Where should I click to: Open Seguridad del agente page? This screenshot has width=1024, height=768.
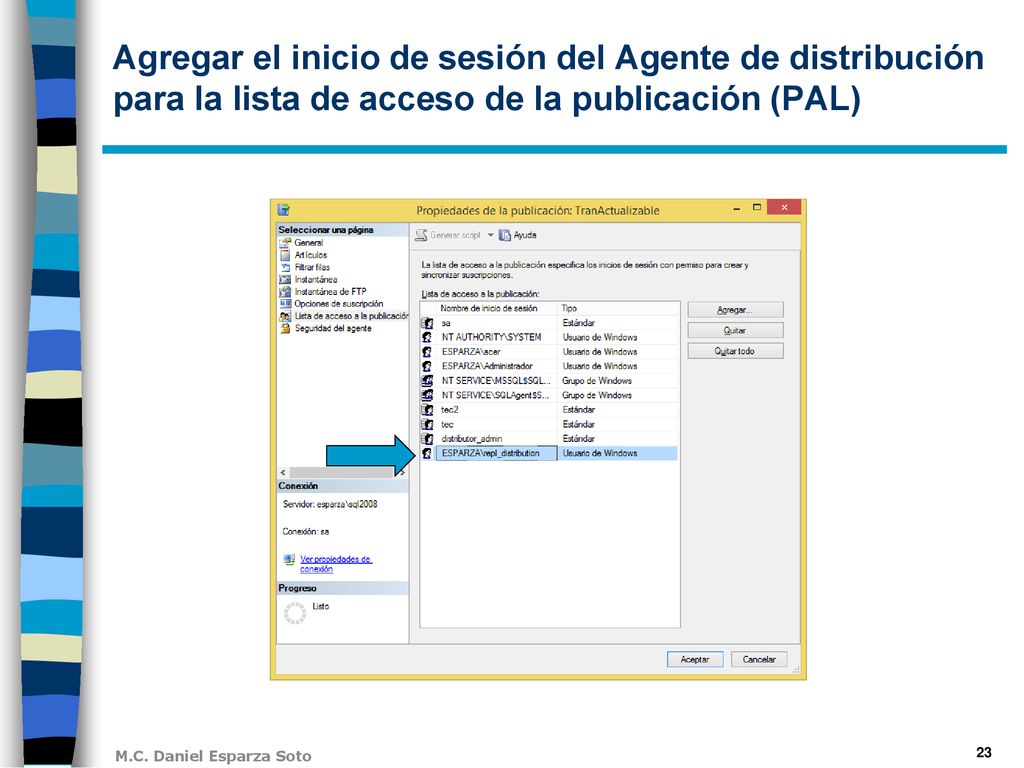tap(333, 328)
